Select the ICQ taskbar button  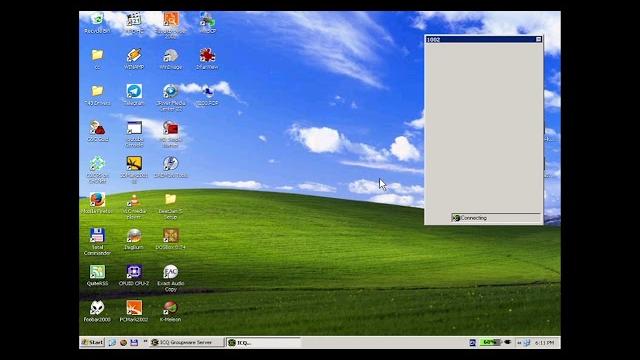(263, 342)
